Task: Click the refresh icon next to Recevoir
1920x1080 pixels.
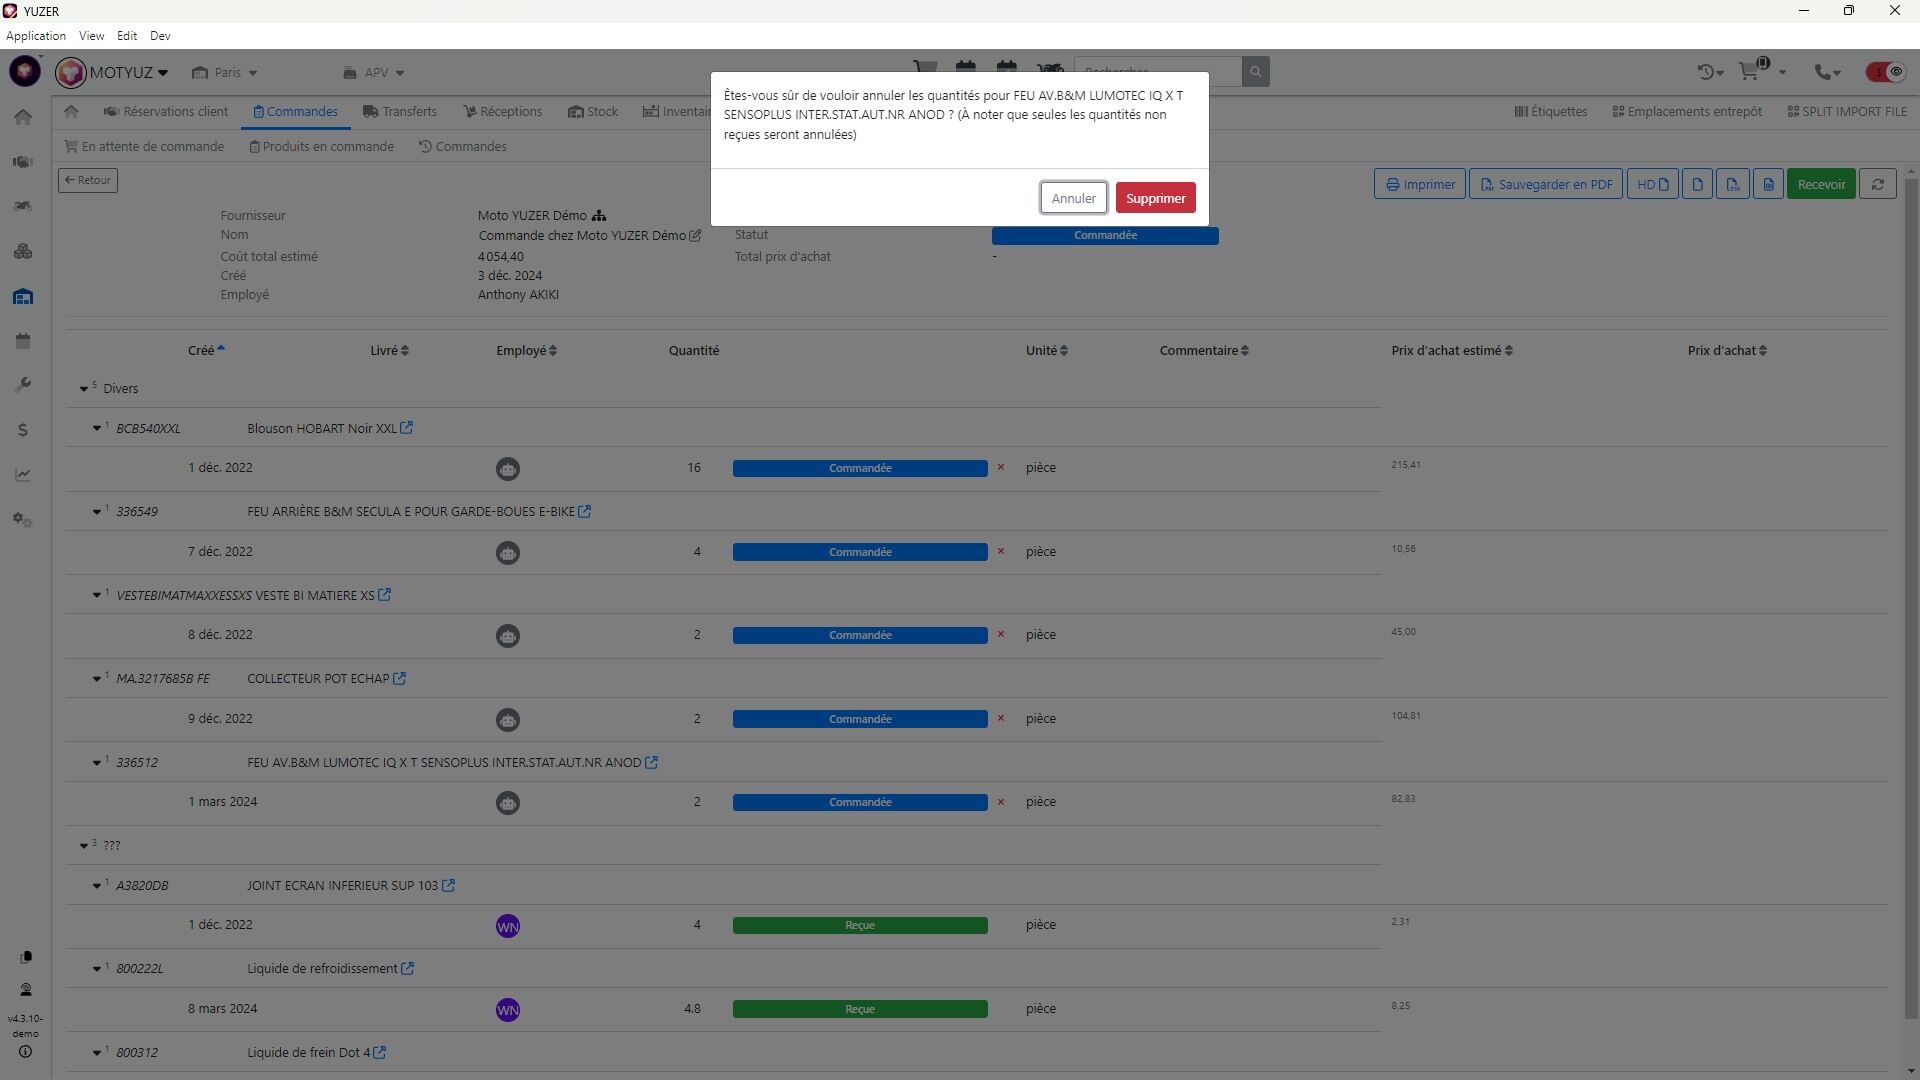Action: (1877, 184)
